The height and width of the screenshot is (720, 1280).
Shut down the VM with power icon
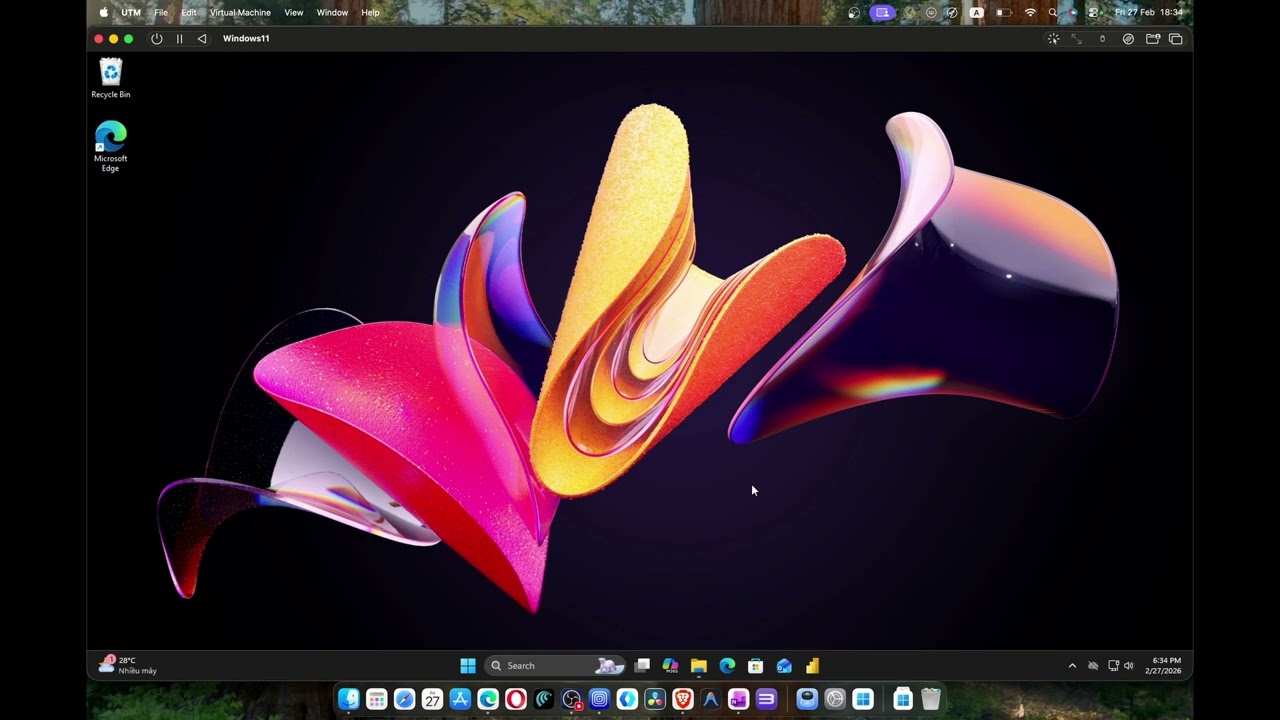(x=156, y=39)
